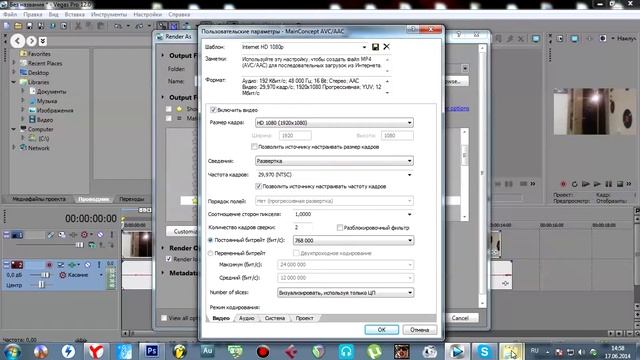
Task: Toggle 'Render loop region' checkbox in Render As
Action: 169,259
